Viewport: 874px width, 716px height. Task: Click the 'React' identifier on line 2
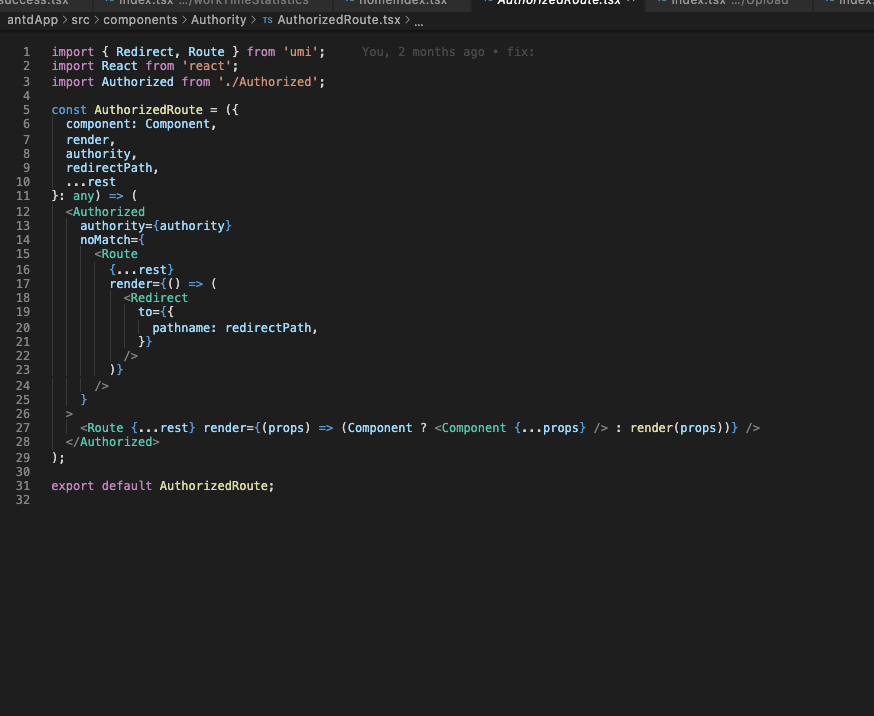click(x=119, y=66)
